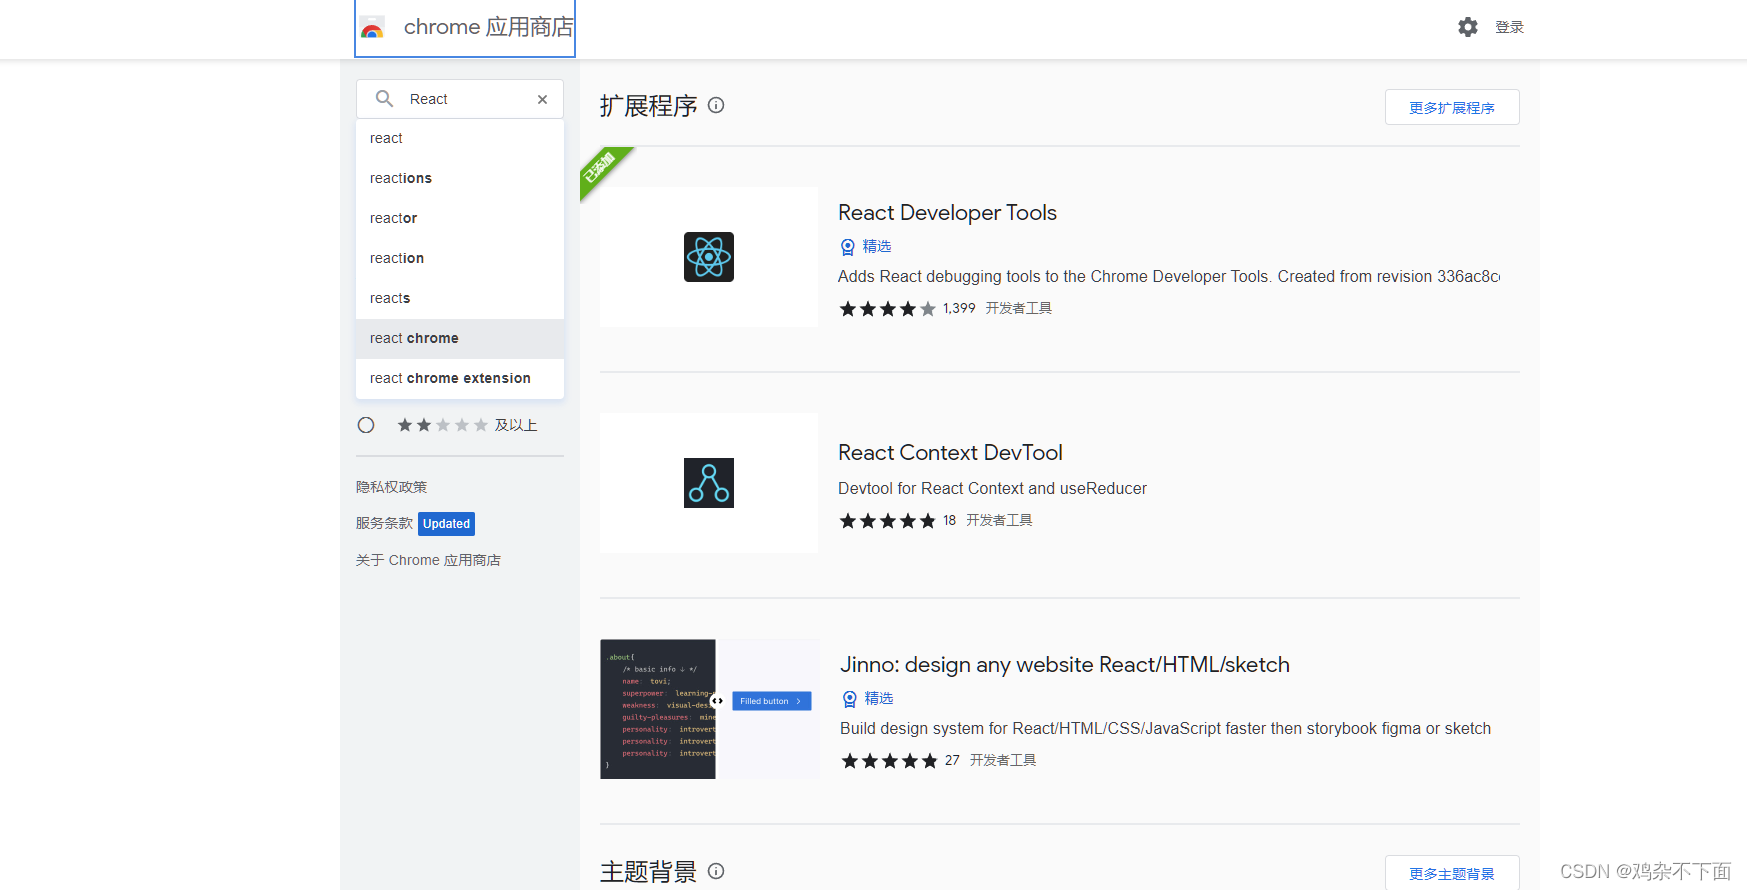Click 开发者工具 category of React Developer Tools

[x=1019, y=308]
